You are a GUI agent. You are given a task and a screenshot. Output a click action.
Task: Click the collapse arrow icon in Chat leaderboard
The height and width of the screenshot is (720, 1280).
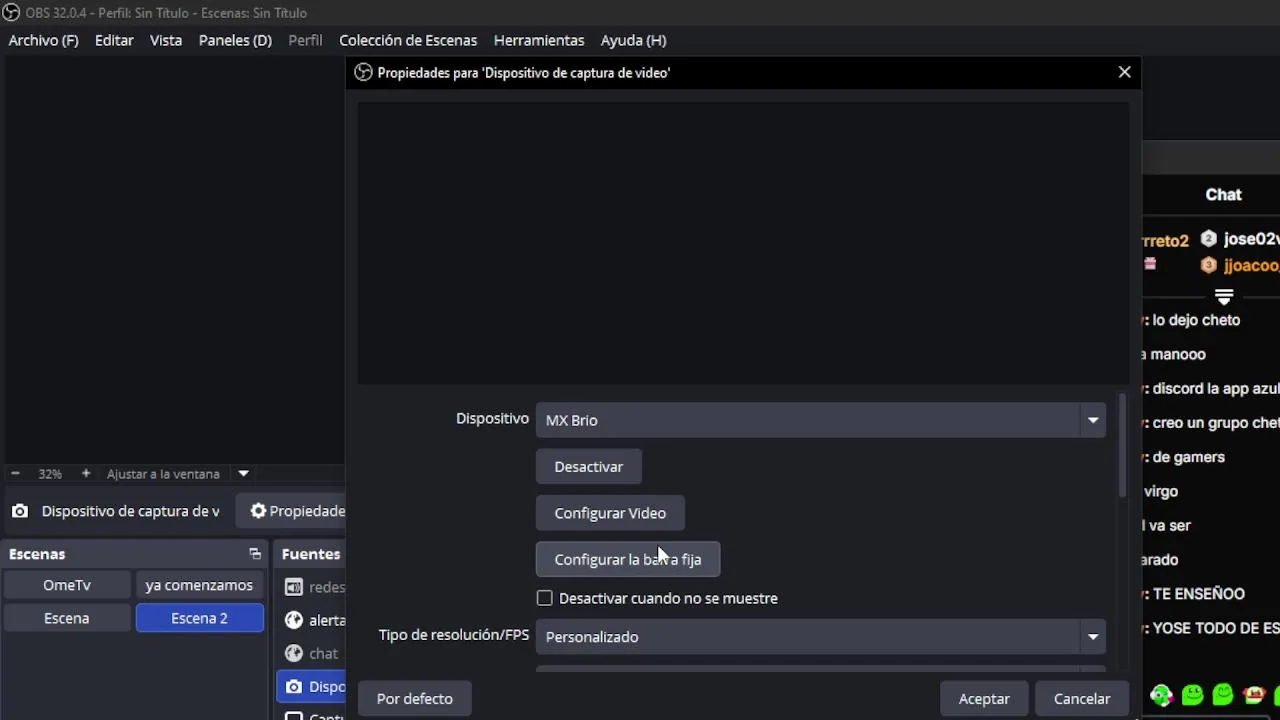[x=1223, y=296]
